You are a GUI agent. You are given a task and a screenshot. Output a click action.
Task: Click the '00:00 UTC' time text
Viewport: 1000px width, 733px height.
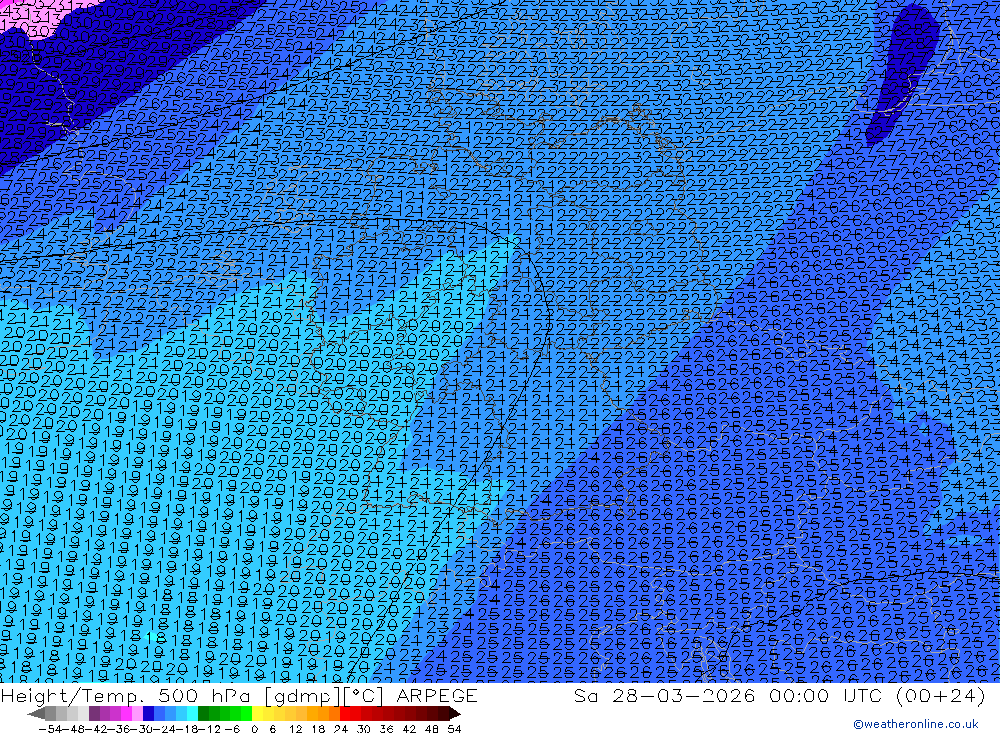pos(825,695)
